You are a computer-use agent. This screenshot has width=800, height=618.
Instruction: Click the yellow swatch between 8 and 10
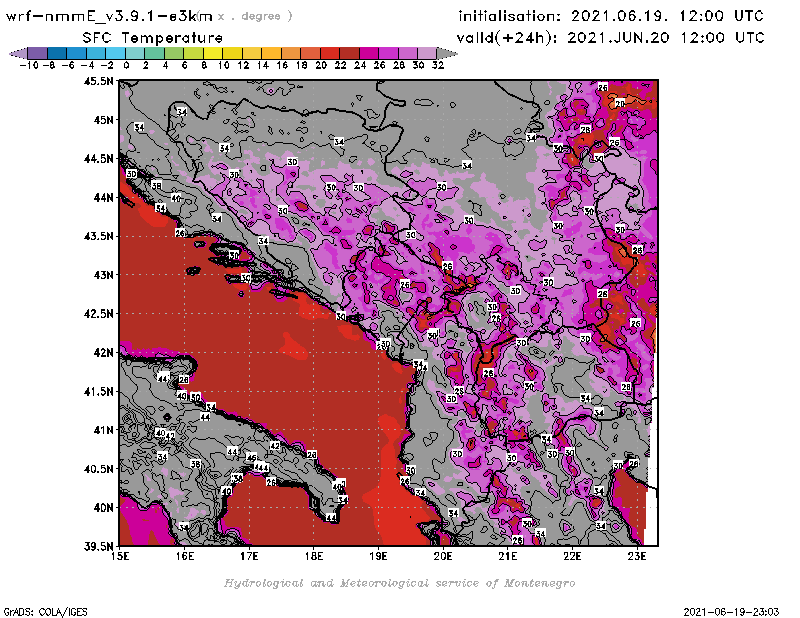pyautogui.click(x=214, y=53)
